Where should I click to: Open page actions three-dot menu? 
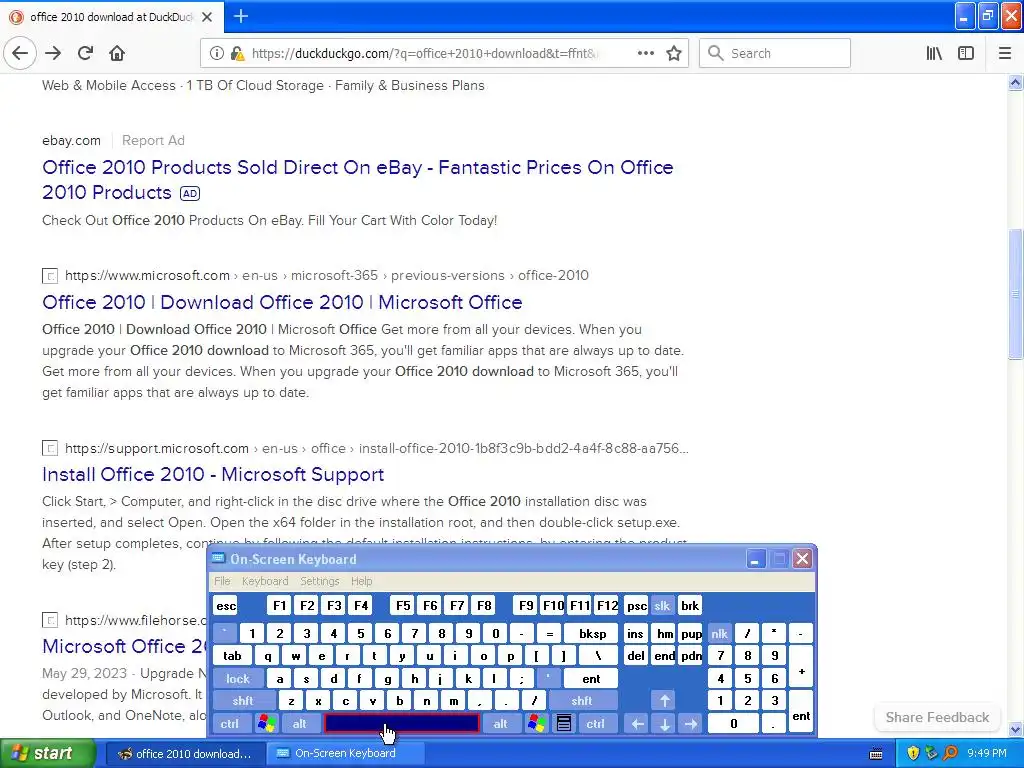(x=645, y=54)
